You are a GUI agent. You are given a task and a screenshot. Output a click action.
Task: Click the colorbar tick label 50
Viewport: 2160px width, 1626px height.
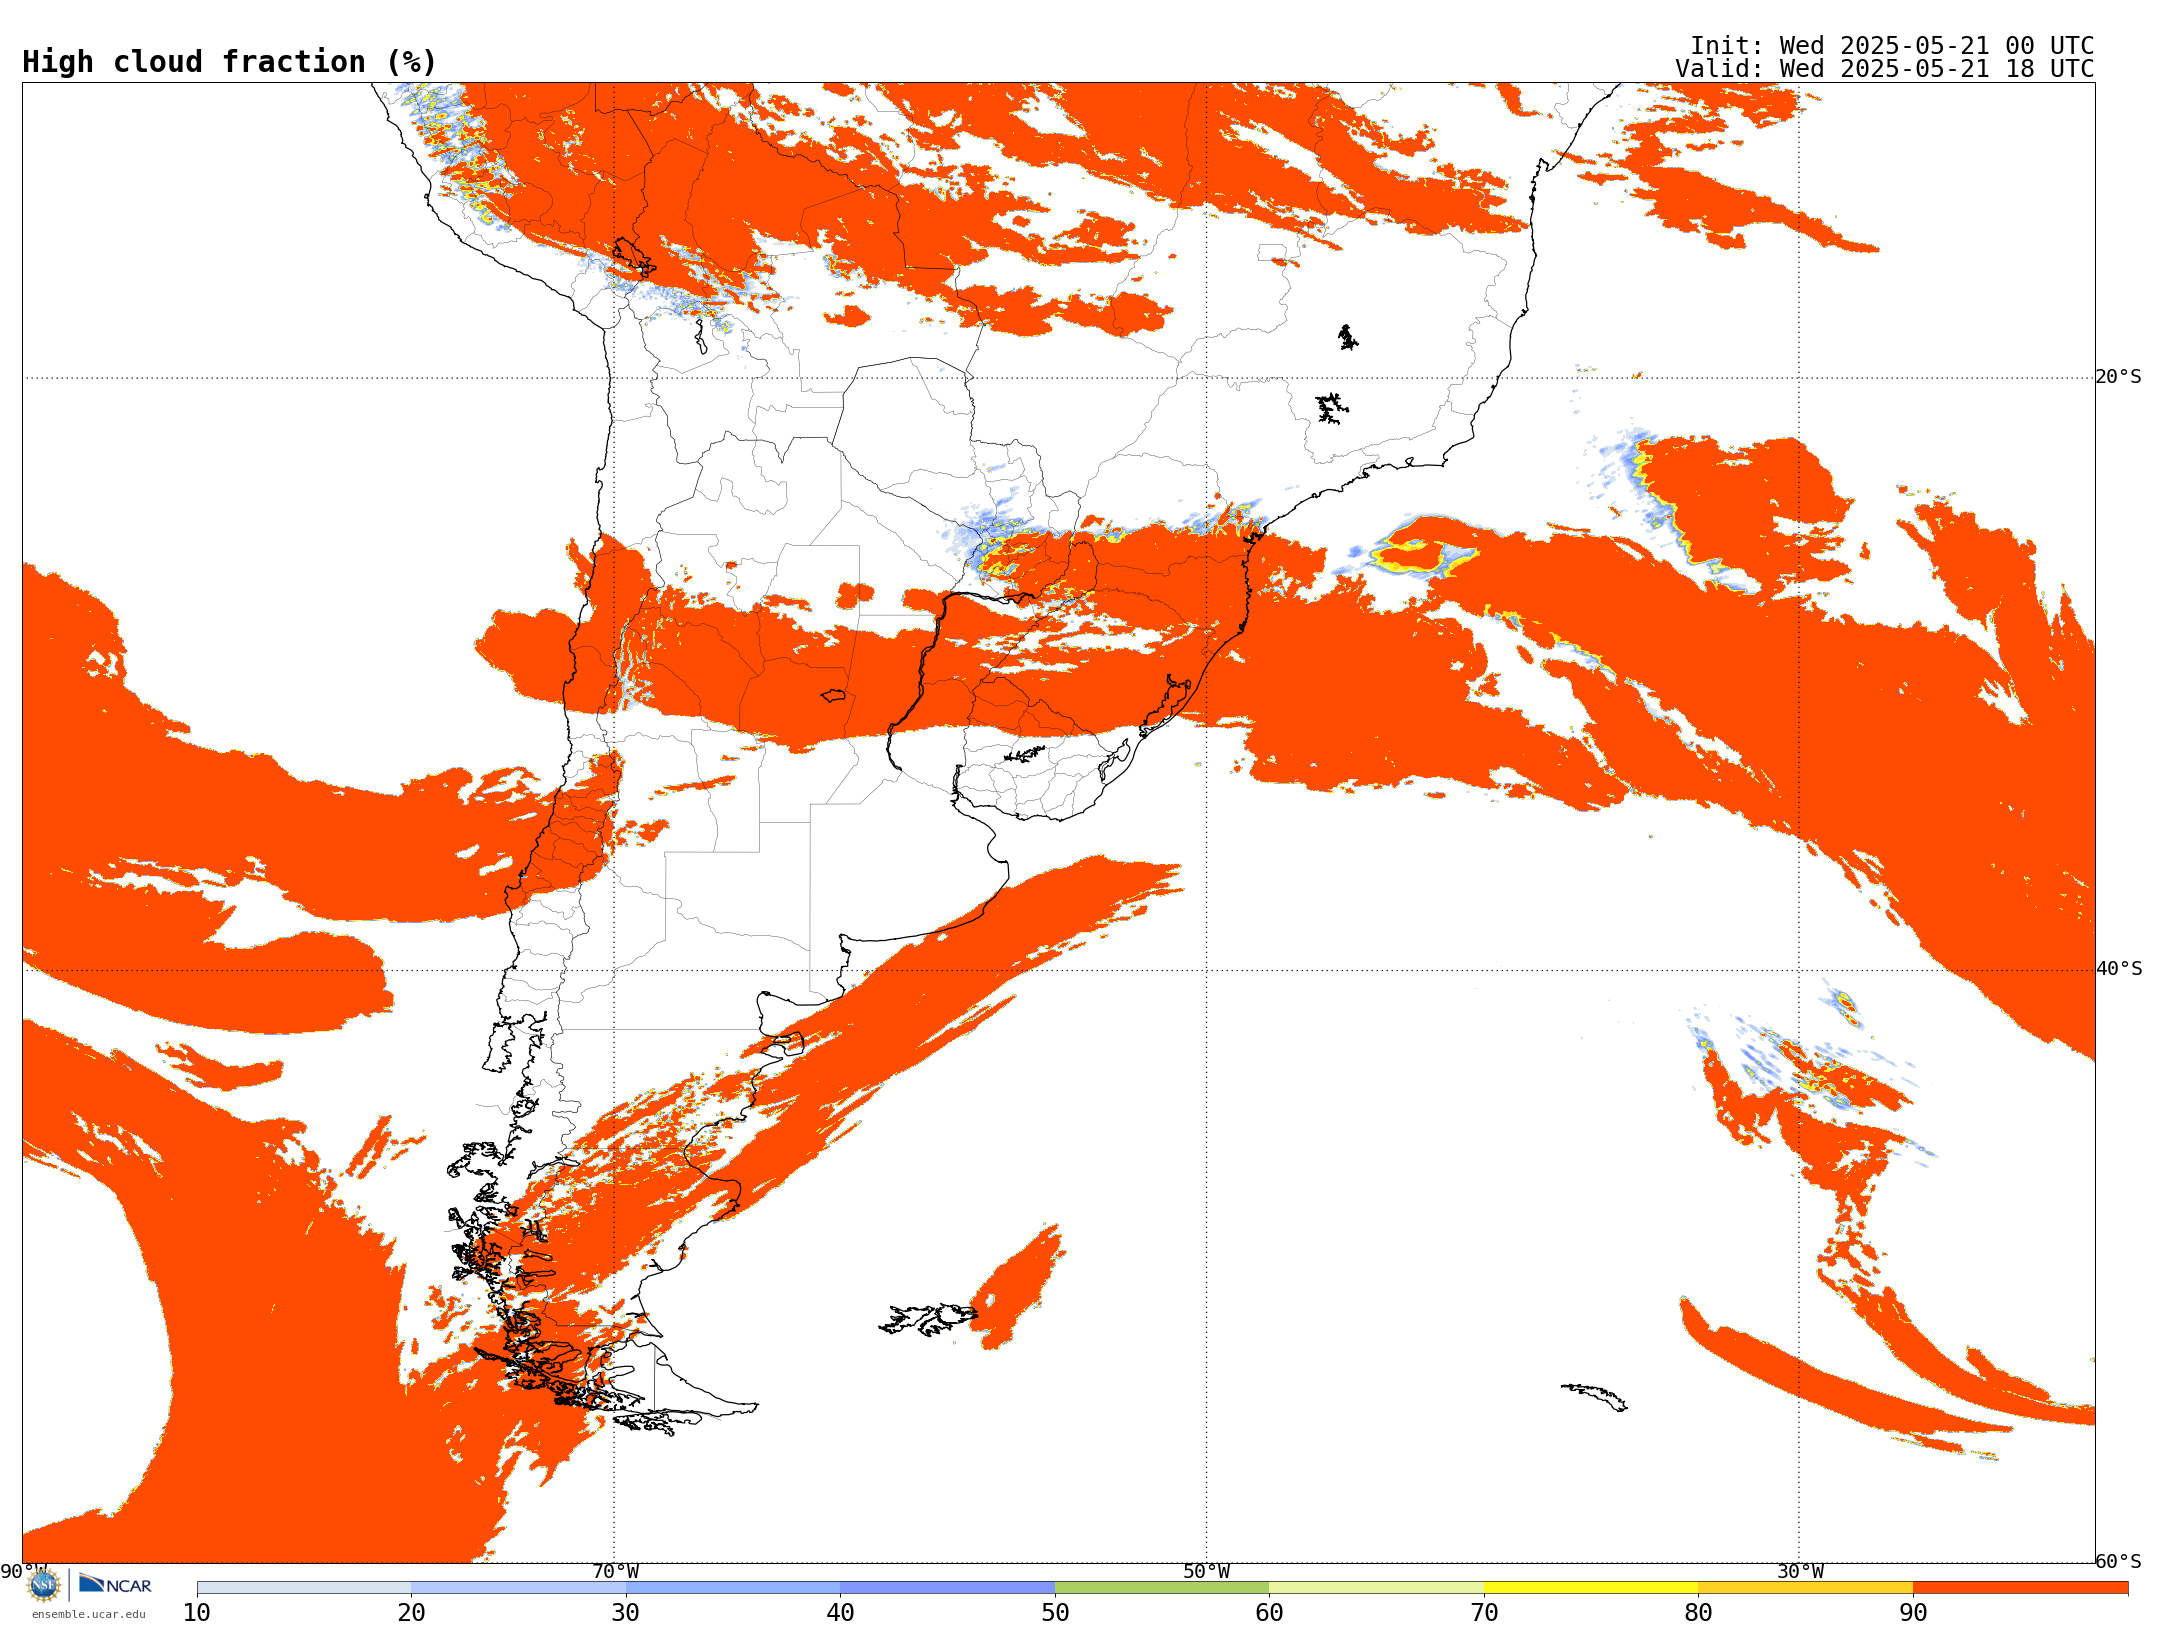tap(1055, 1612)
